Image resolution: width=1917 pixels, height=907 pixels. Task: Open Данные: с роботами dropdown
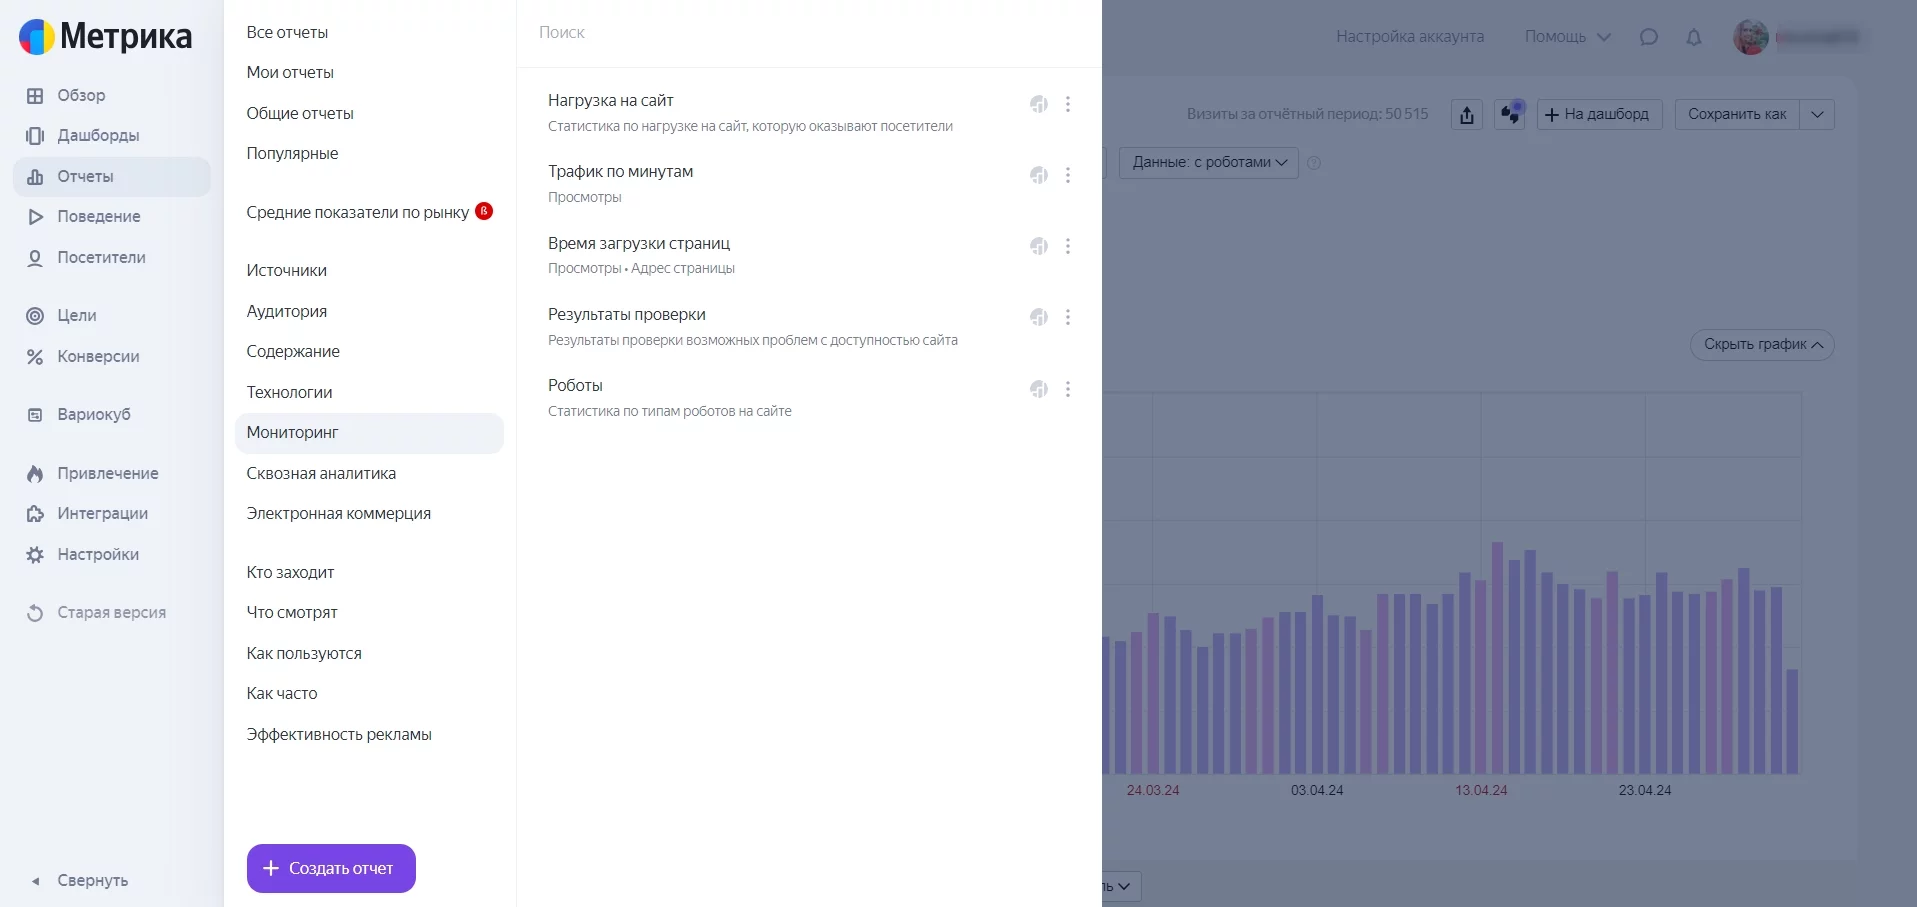click(1209, 162)
